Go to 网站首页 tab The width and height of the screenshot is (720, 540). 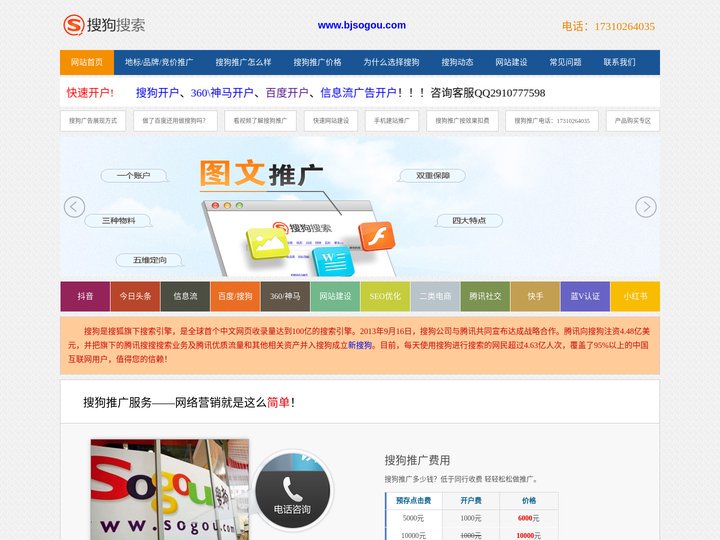(x=87, y=62)
